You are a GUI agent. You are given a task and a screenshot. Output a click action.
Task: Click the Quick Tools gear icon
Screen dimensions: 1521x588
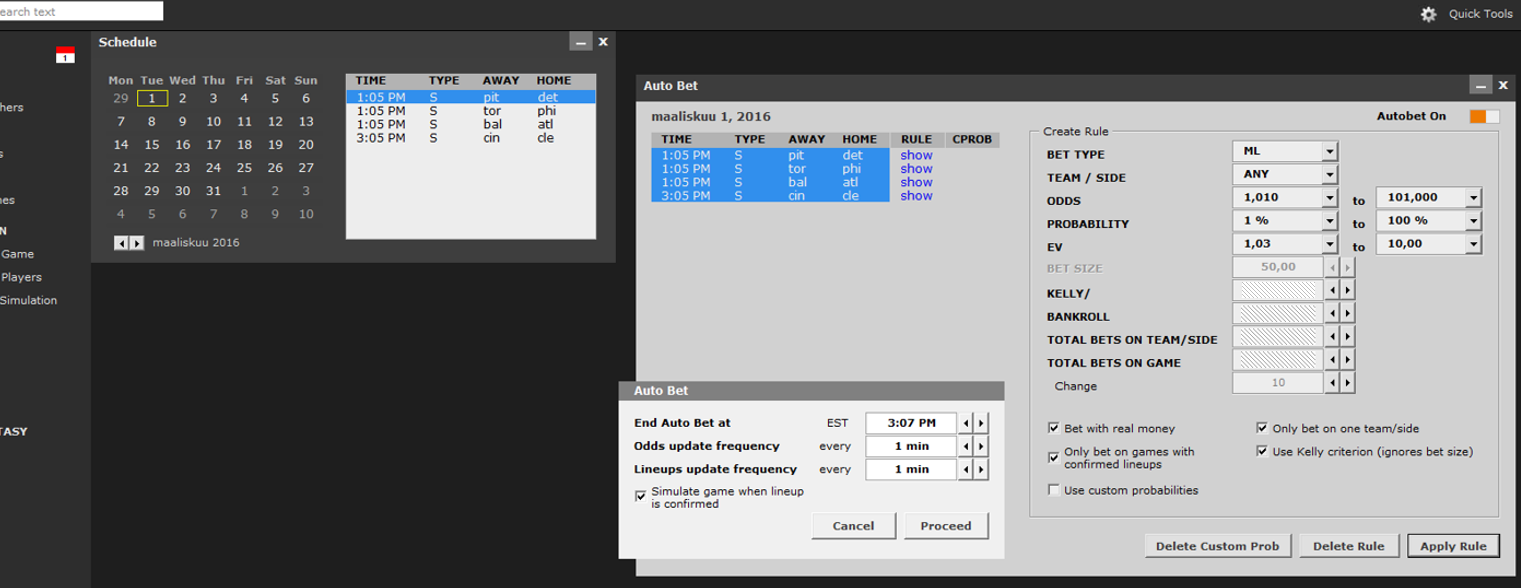(1428, 14)
